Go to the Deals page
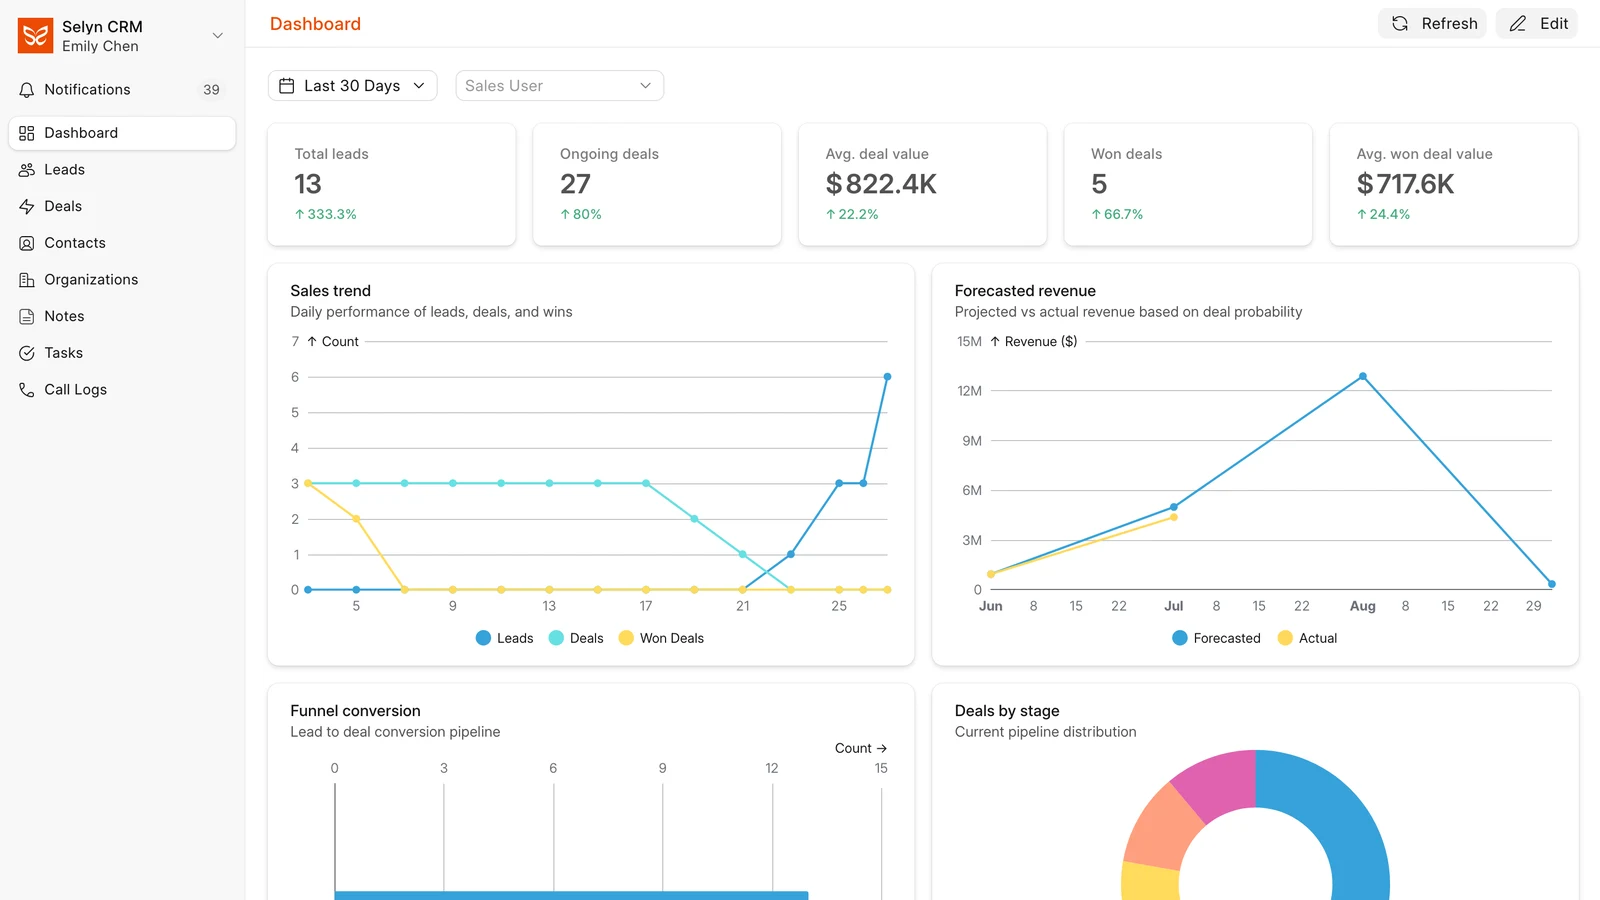1600x900 pixels. pyautogui.click(x=122, y=206)
